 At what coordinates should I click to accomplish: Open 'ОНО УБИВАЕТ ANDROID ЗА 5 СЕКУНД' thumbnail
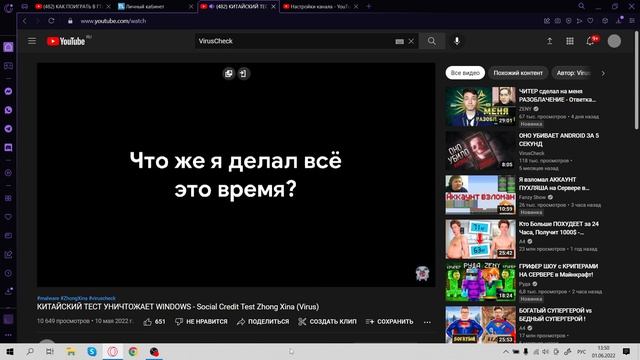480,151
